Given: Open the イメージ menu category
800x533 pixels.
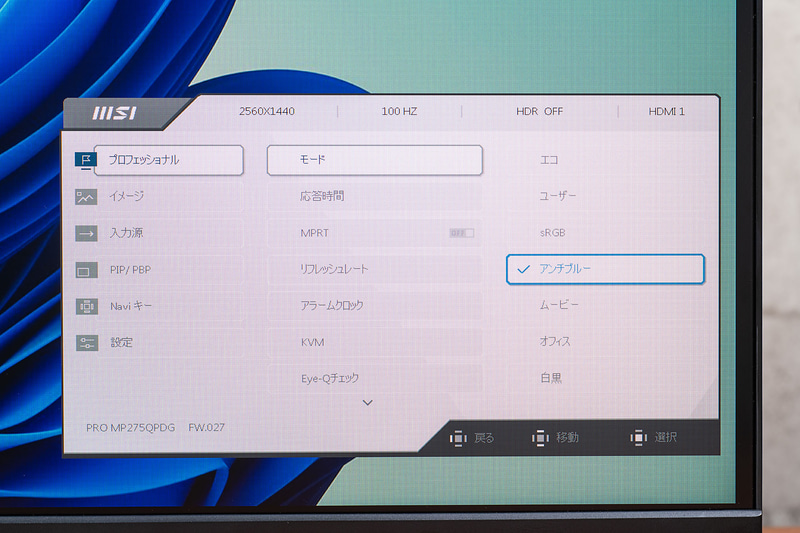Looking at the screenshot, I should coord(168,197).
